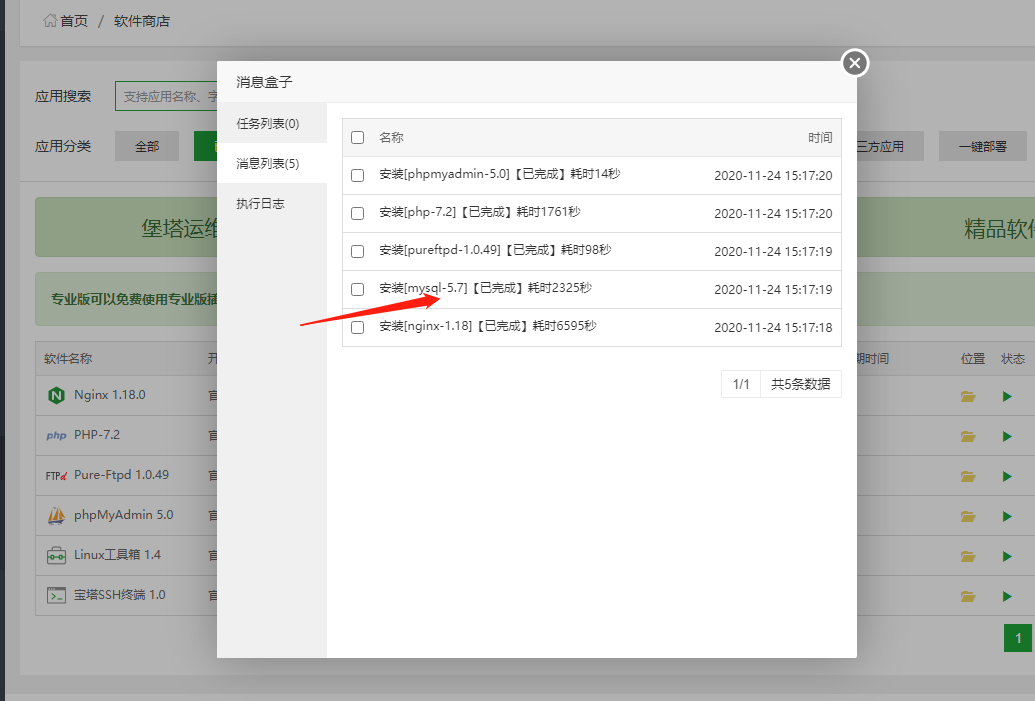
Task: Tick the select-all checkbox in the message header
Action: click(357, 137)
